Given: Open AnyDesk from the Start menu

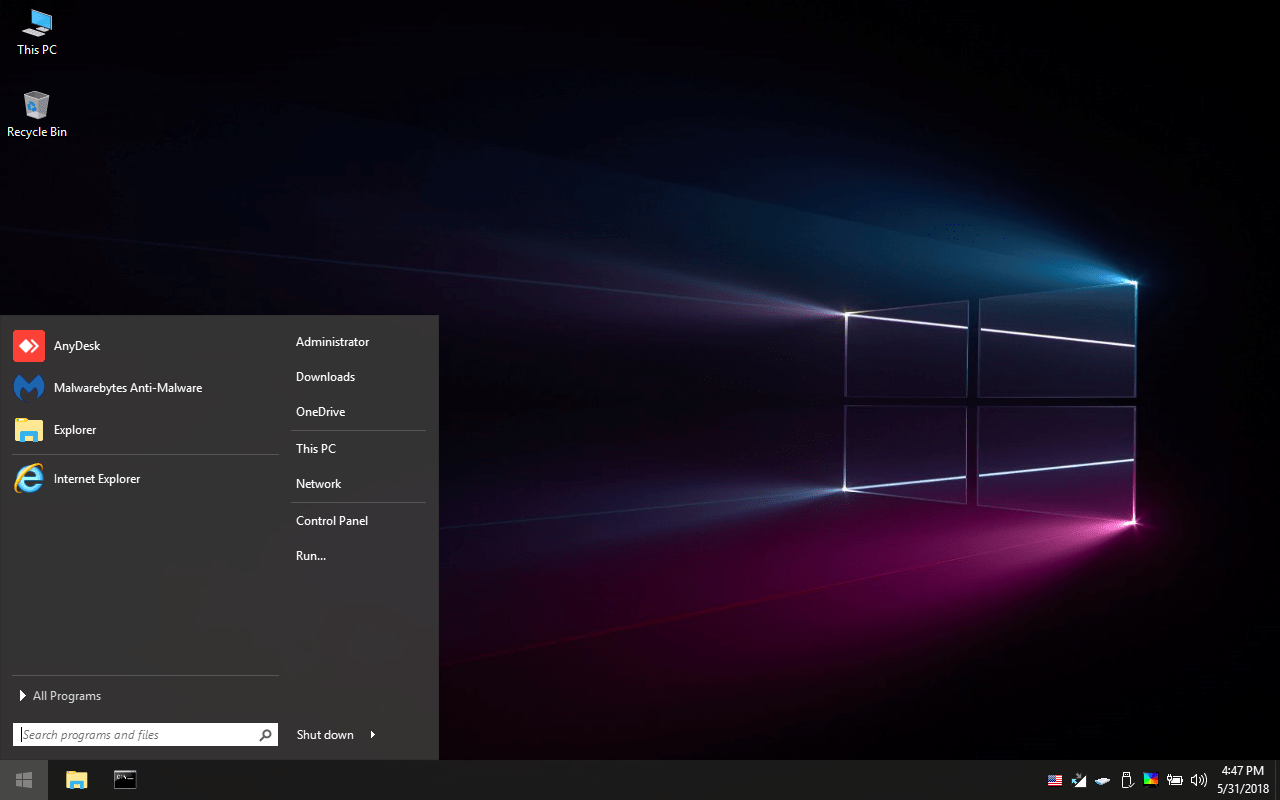Looking at the screenshot, I should pyautogui.click(x=76, y=346).
